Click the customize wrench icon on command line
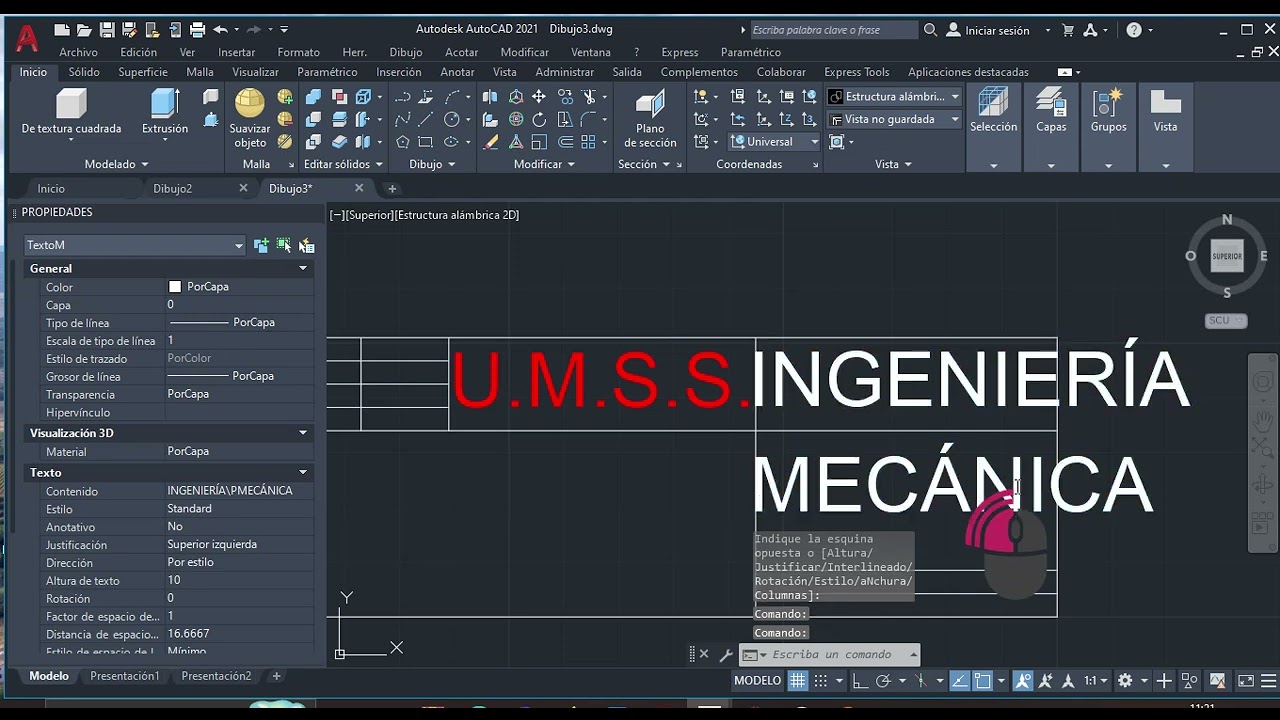Screen dimensions: 1280x720 (726, 655)
